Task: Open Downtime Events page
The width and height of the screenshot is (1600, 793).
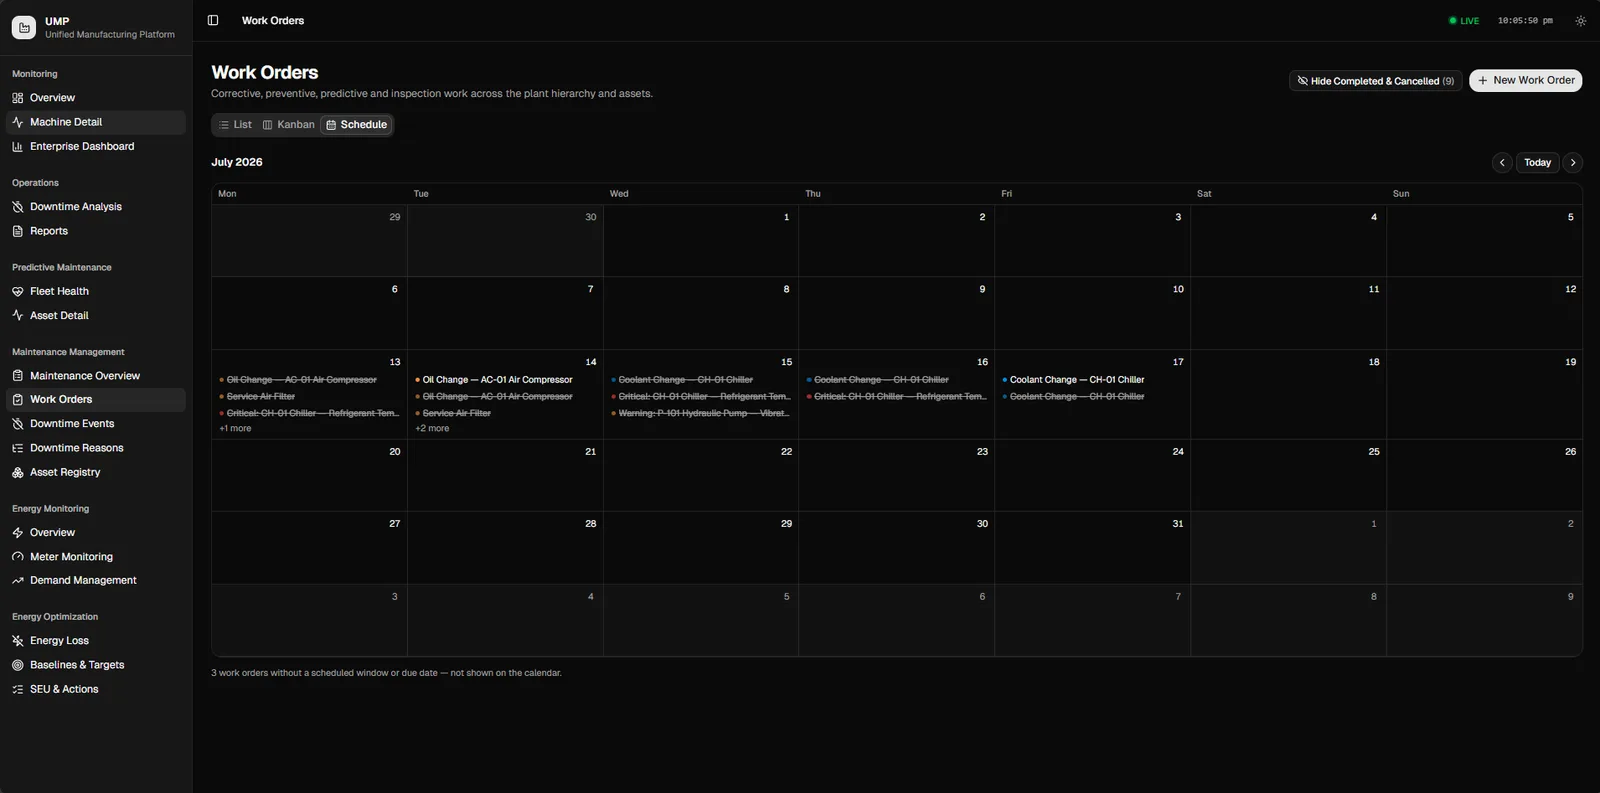Action: 96,424
